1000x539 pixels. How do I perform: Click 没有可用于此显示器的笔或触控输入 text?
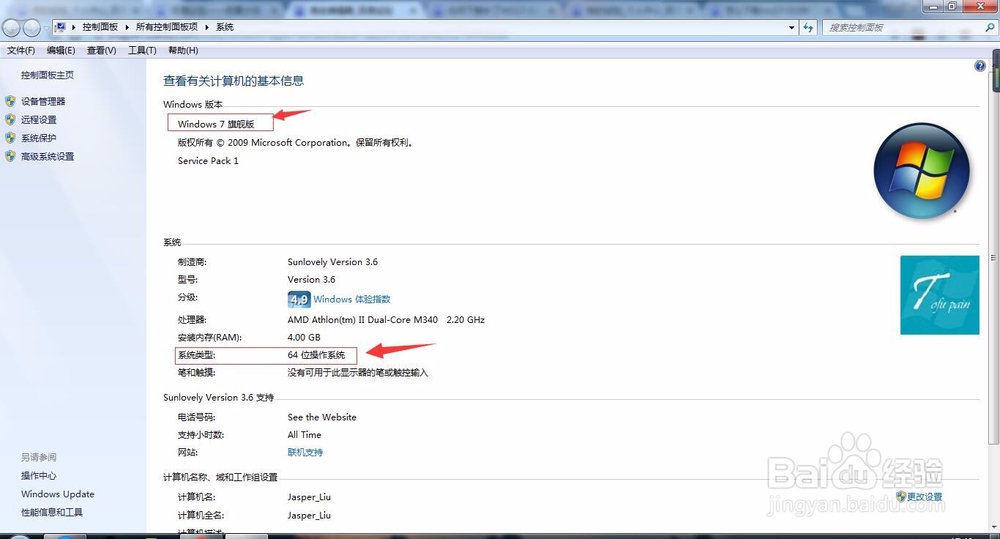pos(358,373)
